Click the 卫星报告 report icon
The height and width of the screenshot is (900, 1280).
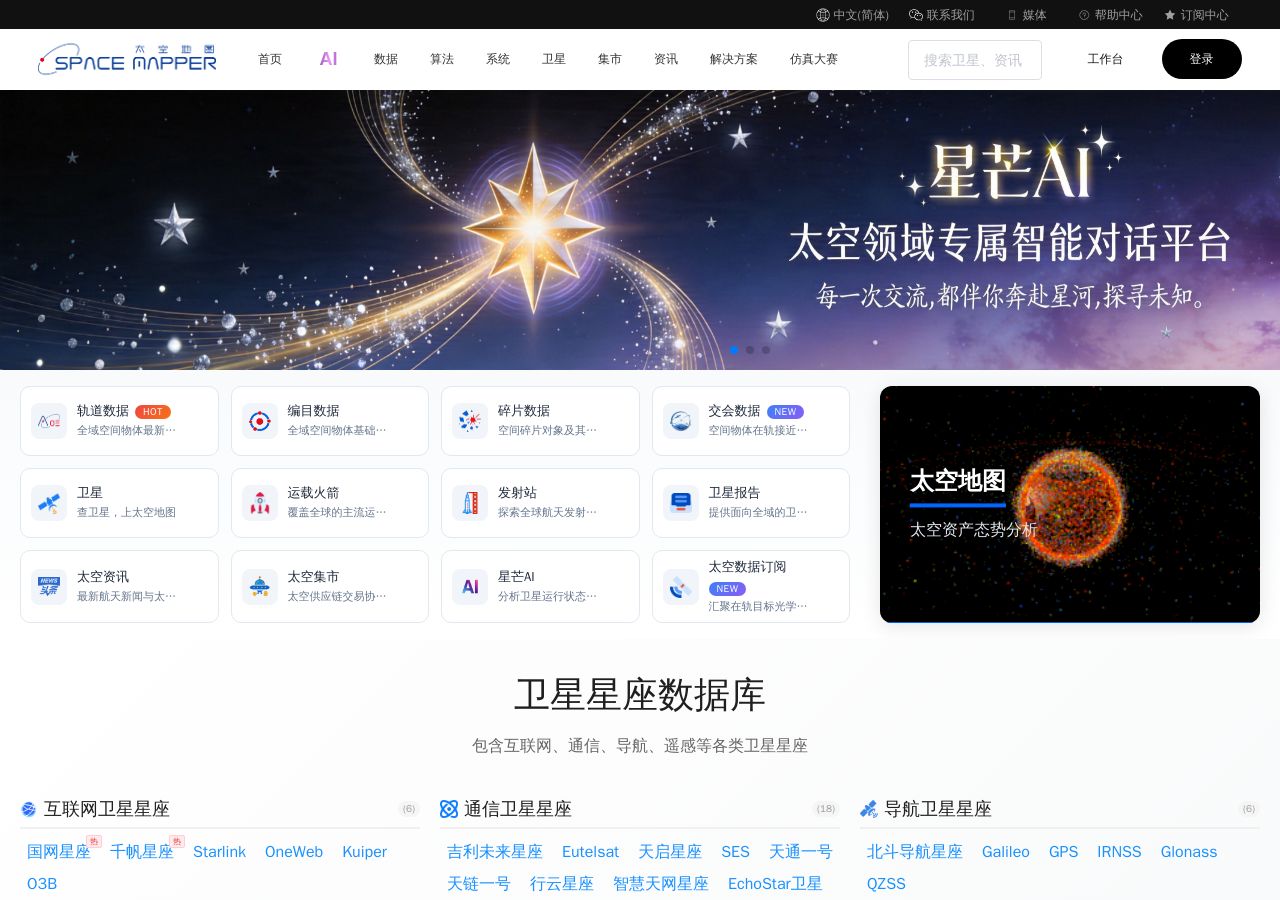(681, 503)
